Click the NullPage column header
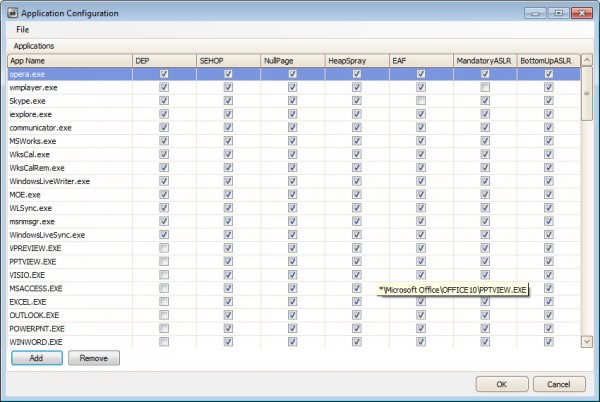The image size is (600, 402). (x=293, y=60)
